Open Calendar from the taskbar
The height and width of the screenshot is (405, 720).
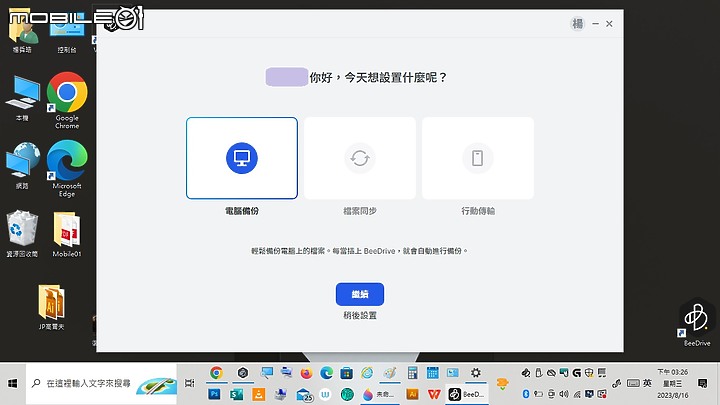click(x=432, y=373)
